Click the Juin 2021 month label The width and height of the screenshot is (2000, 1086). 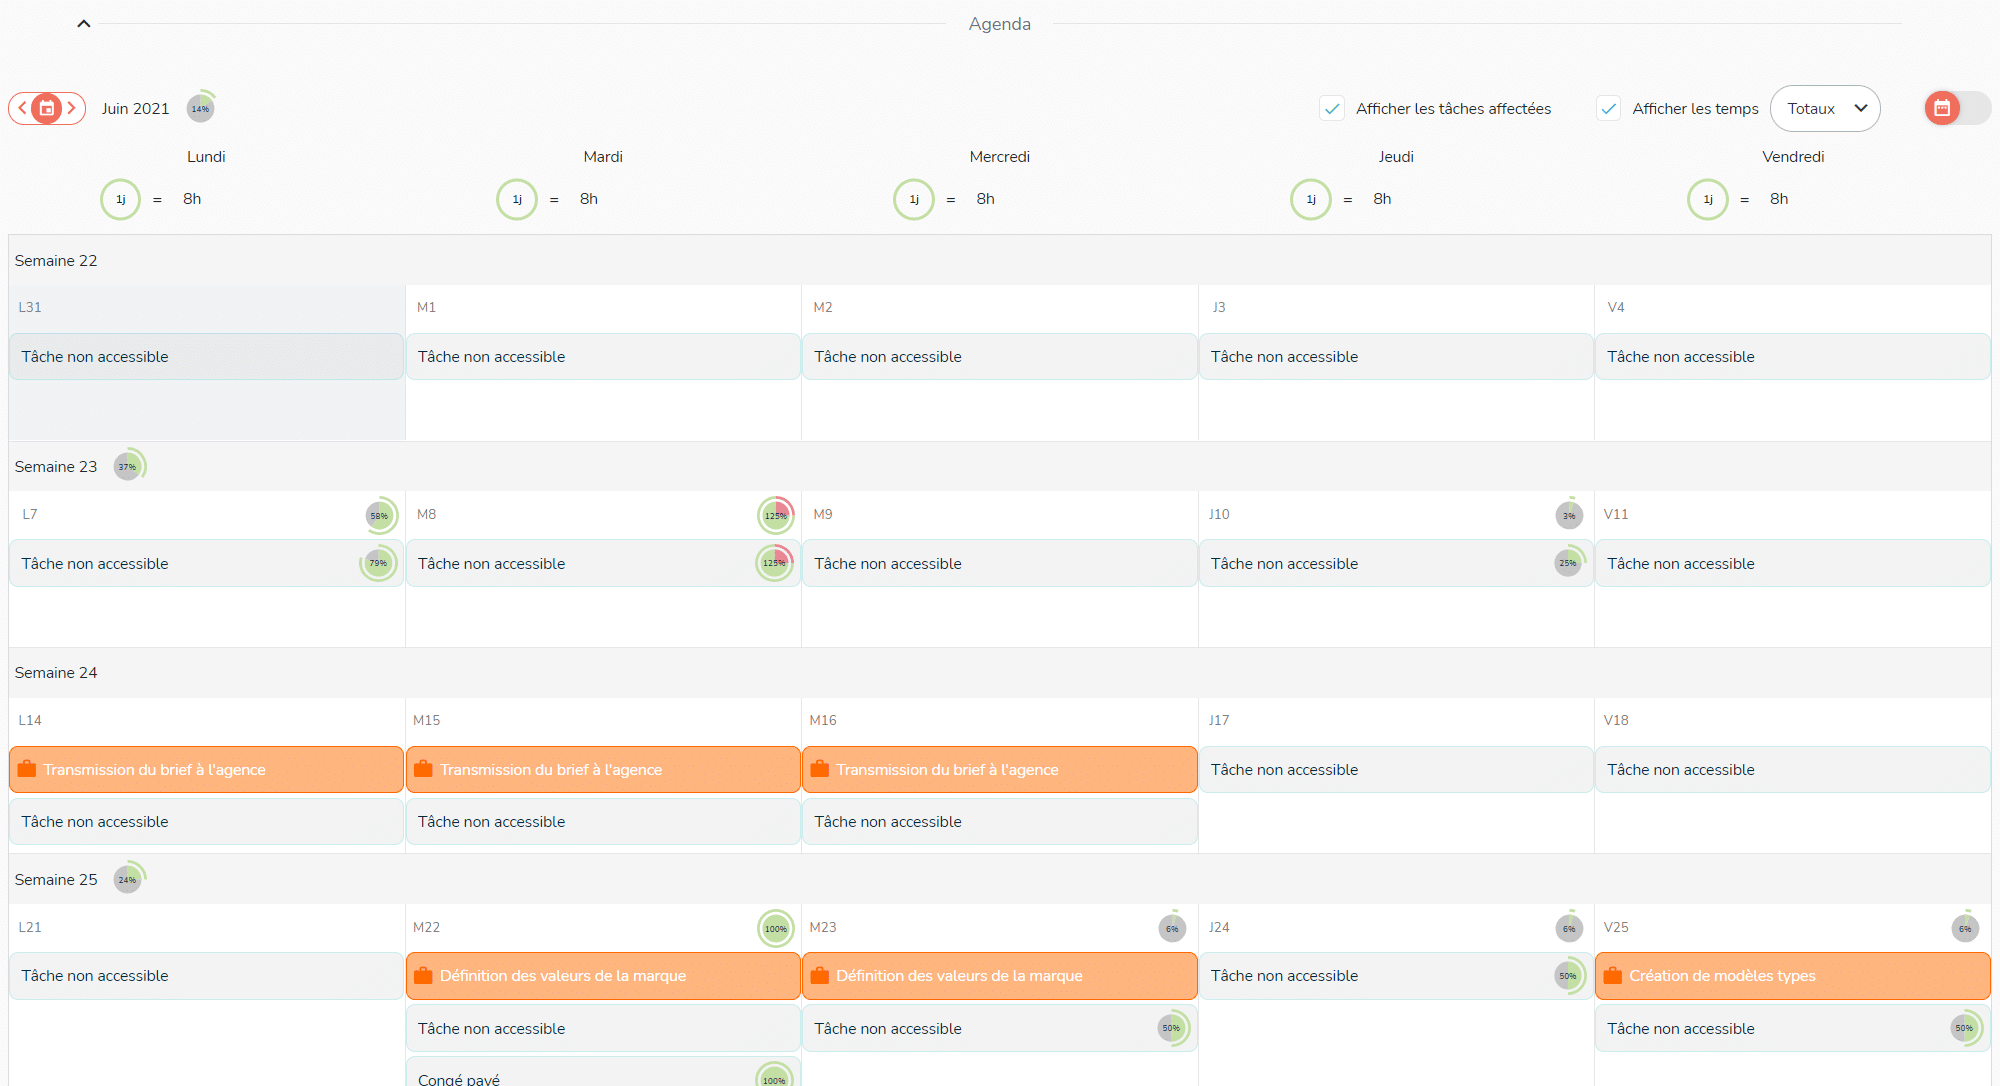(135, 108)
